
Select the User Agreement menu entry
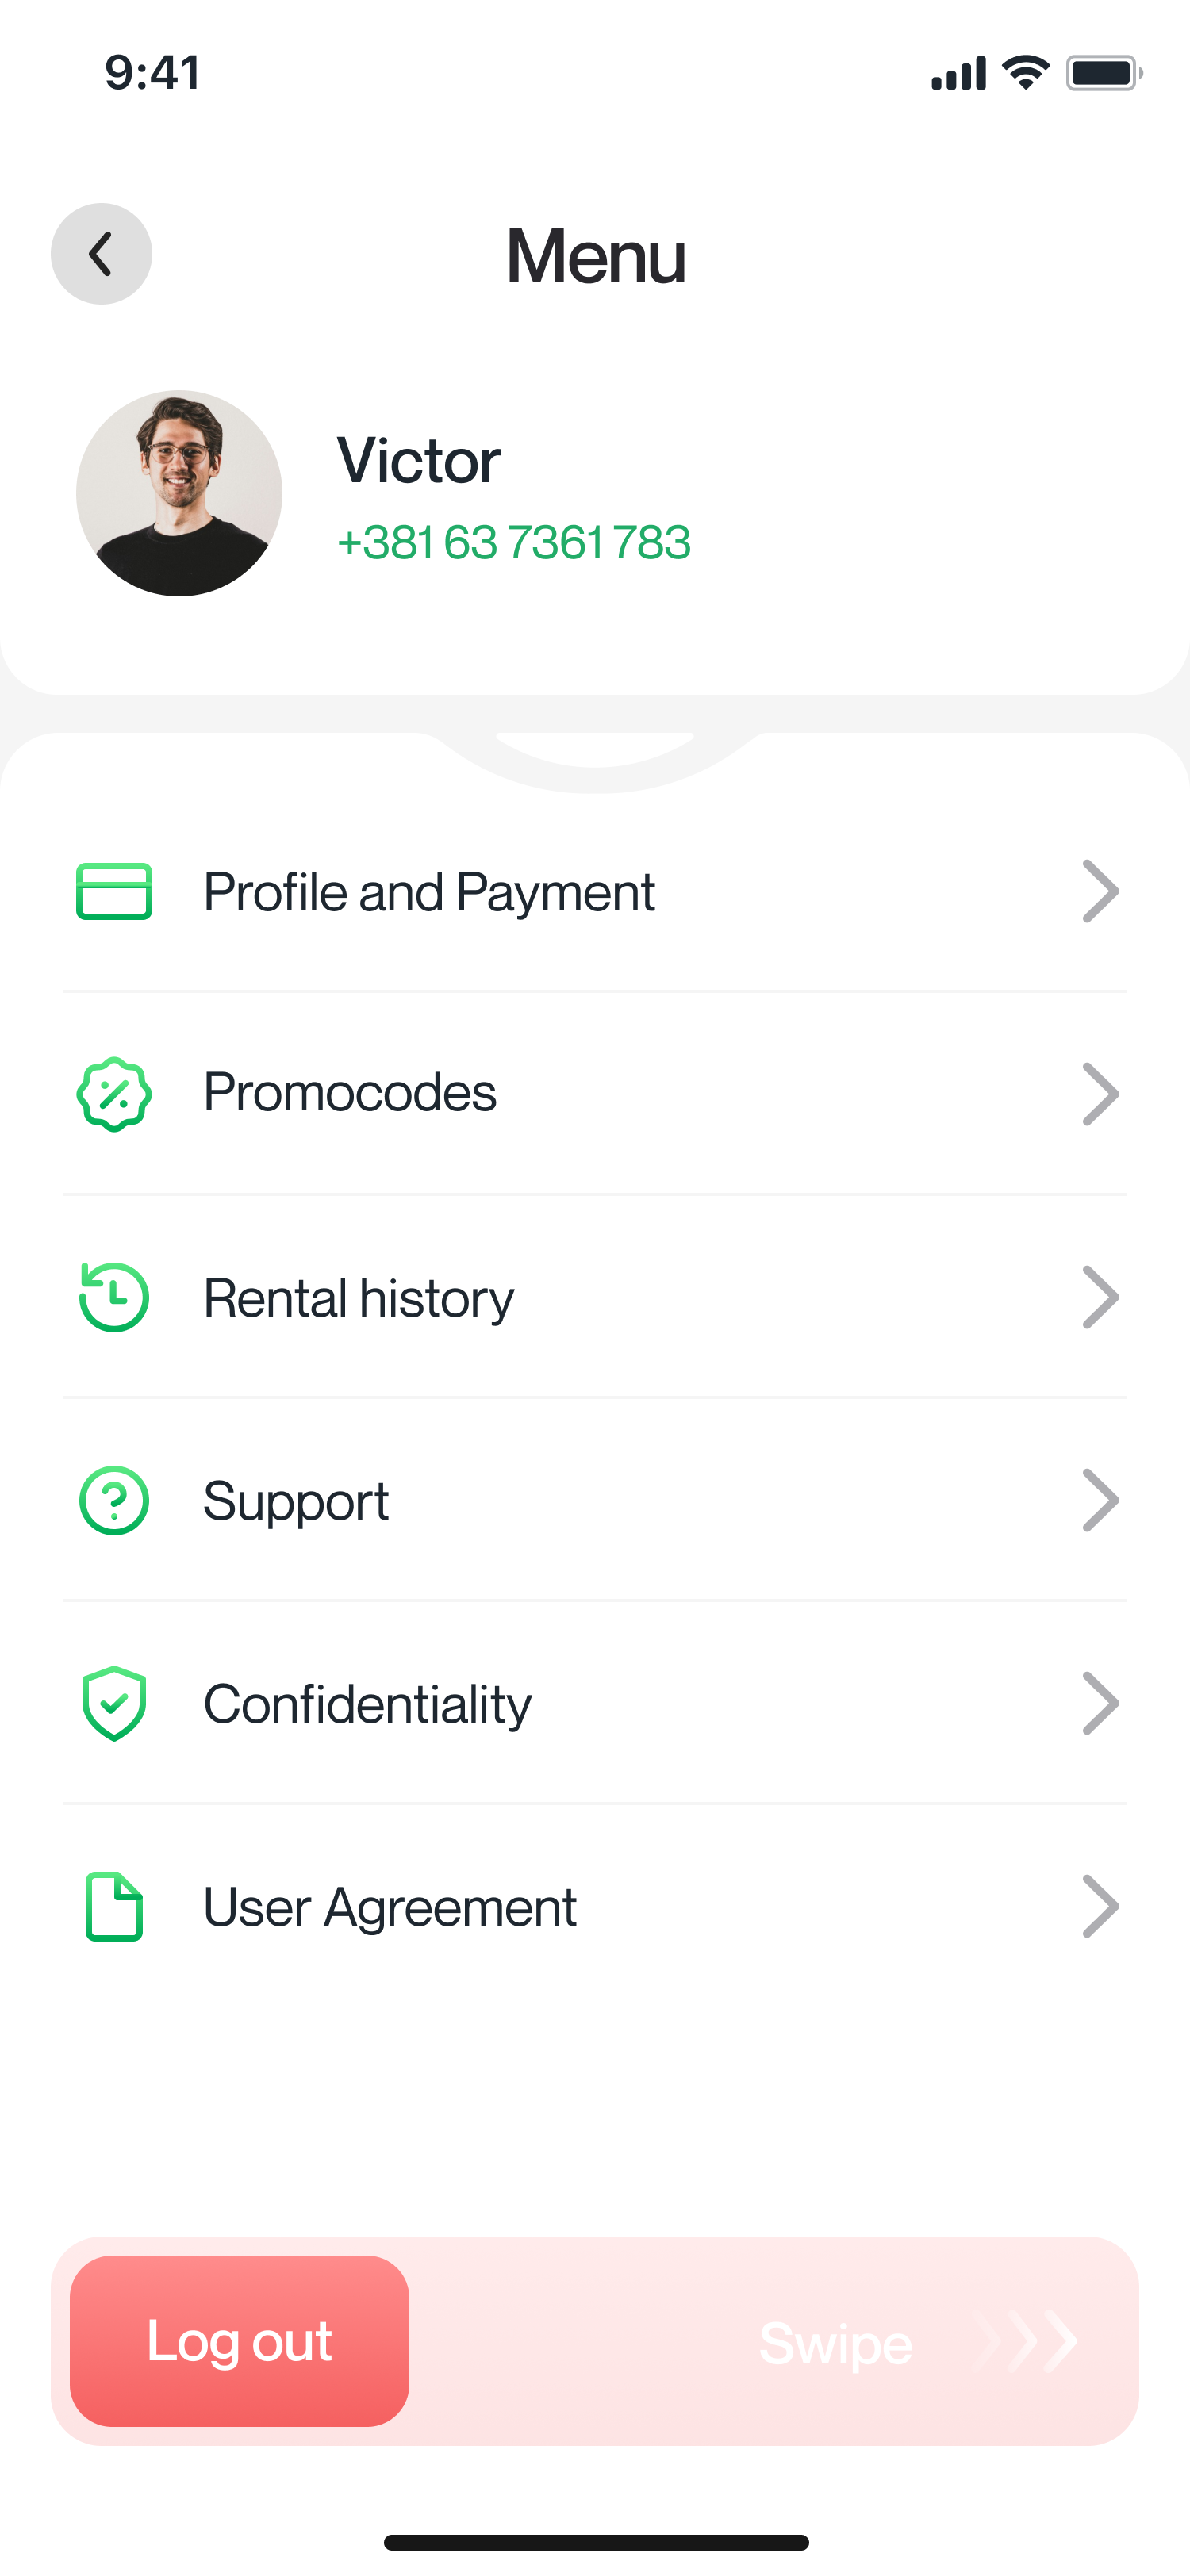[390, 1907]
